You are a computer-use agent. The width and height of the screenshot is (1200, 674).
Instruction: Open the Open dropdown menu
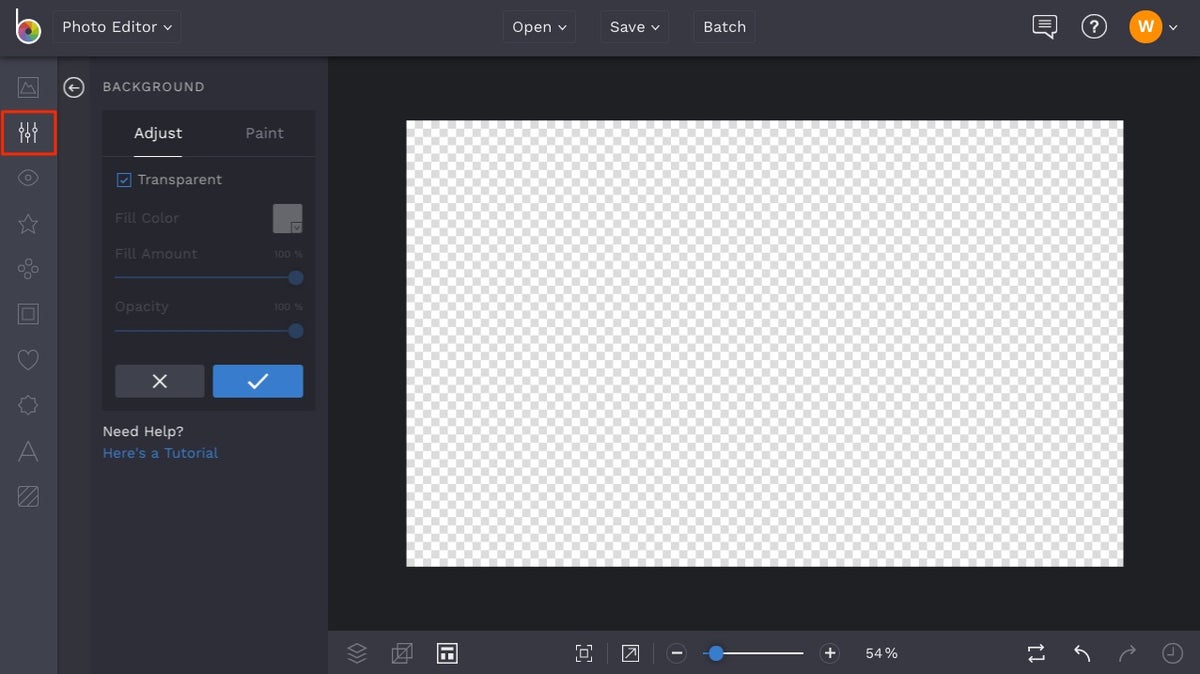pyautogui.click(x=538, y=27)
